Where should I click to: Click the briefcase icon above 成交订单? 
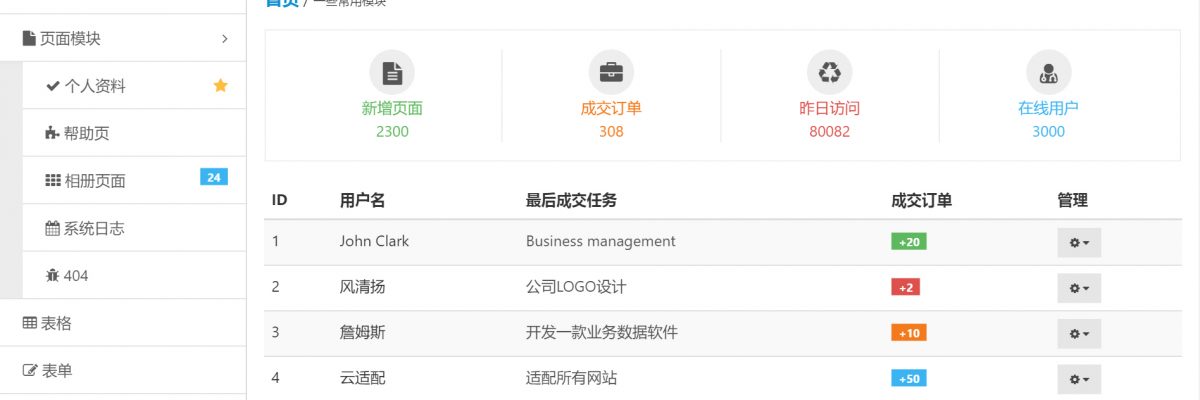tap(611, 72)
